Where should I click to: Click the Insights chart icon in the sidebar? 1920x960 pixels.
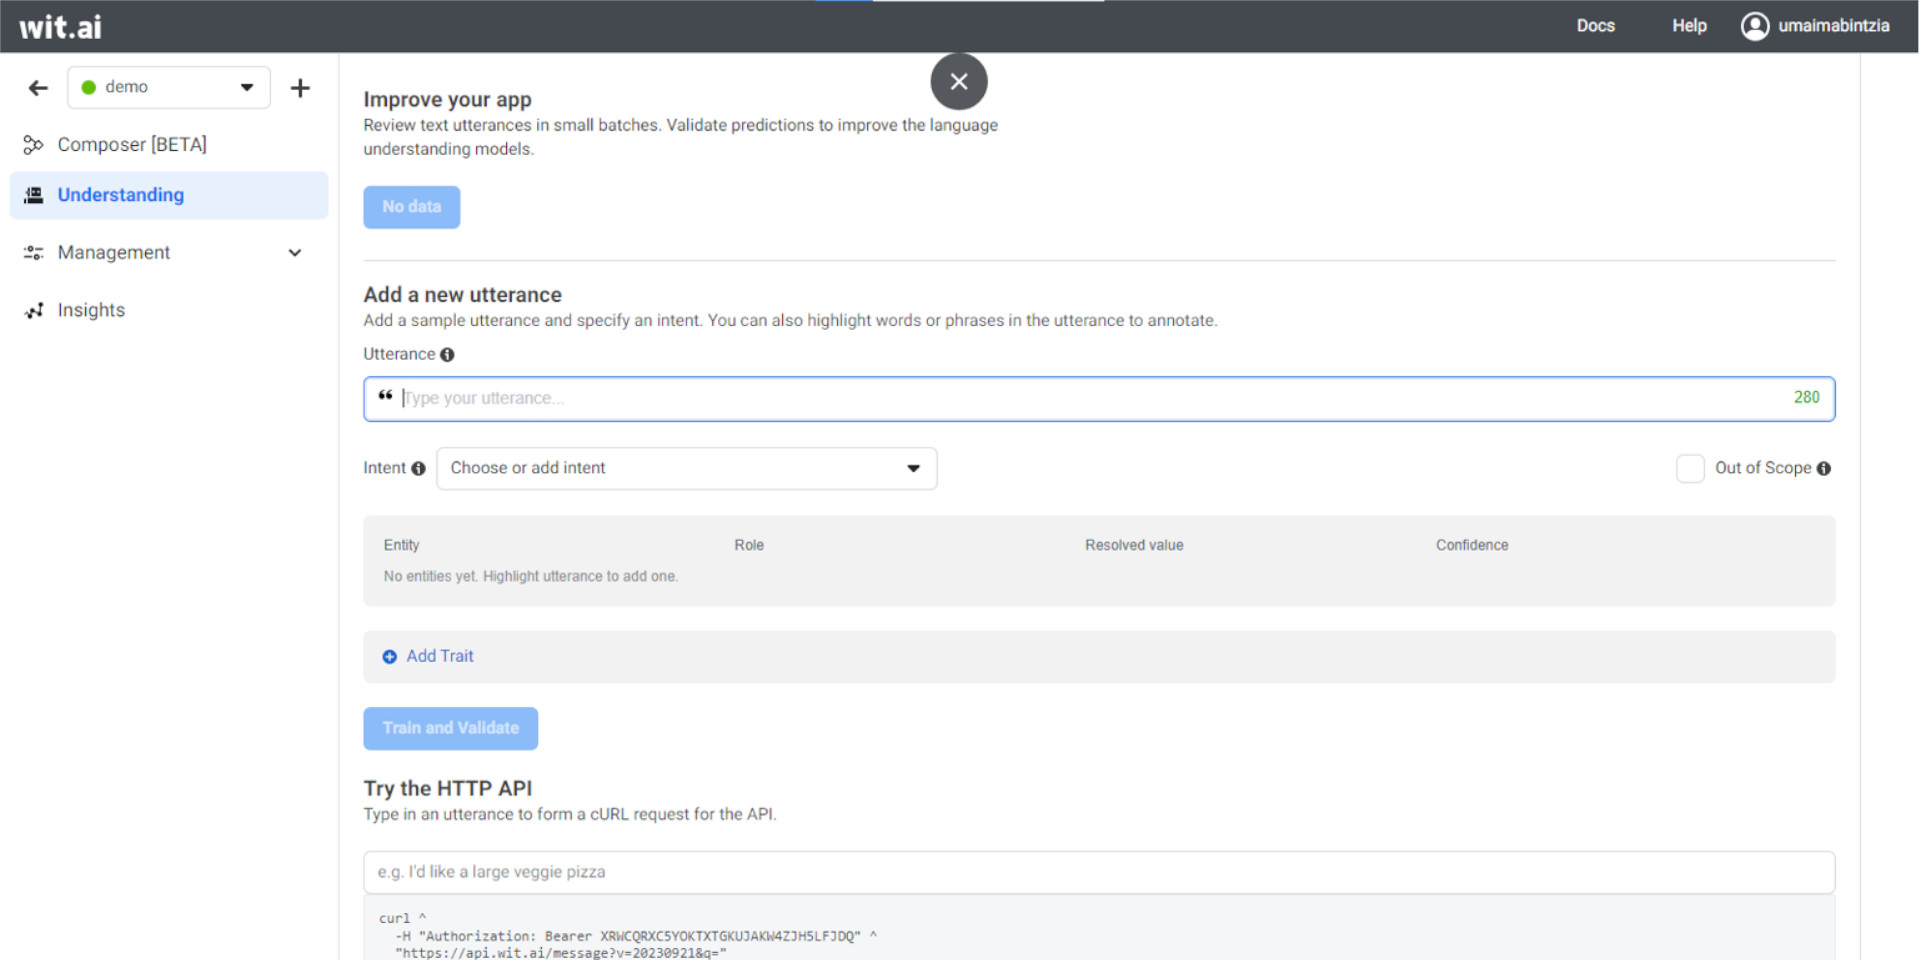(34, 311)
